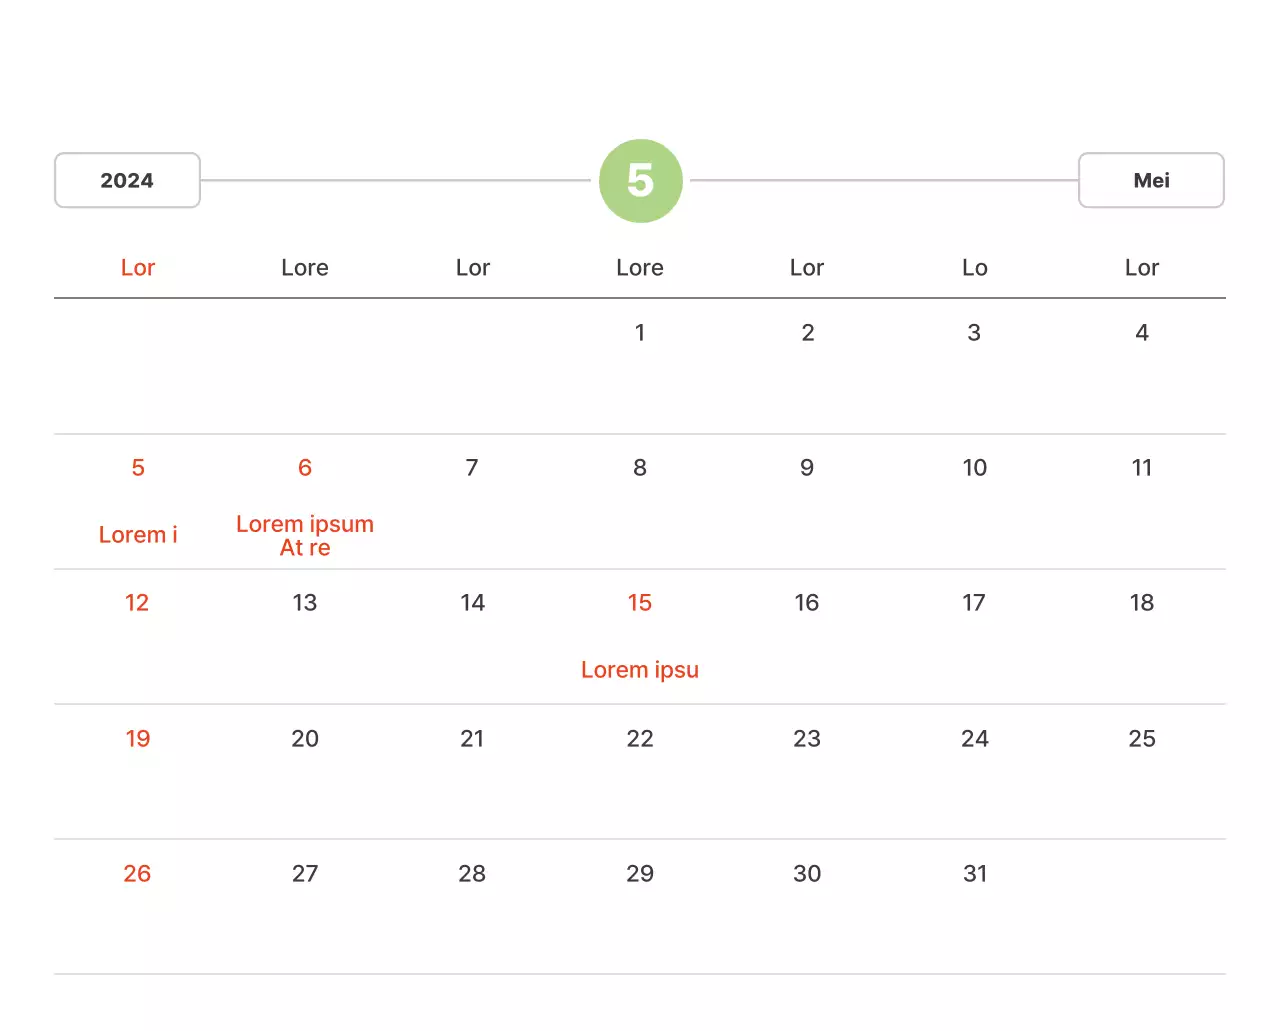The height and width of the screenshot is (1031, 1280).
Task: Click the green month number 5 badge
Action: (640, 181)
